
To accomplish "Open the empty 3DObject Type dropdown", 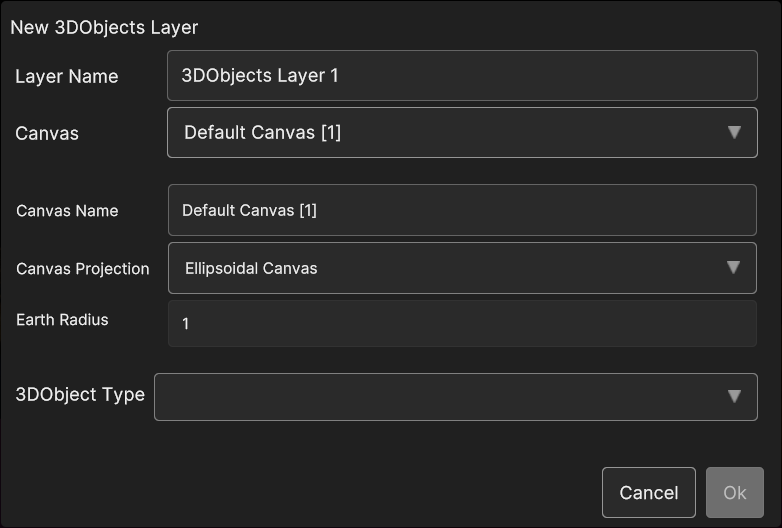I will click(x=440, y=396).
